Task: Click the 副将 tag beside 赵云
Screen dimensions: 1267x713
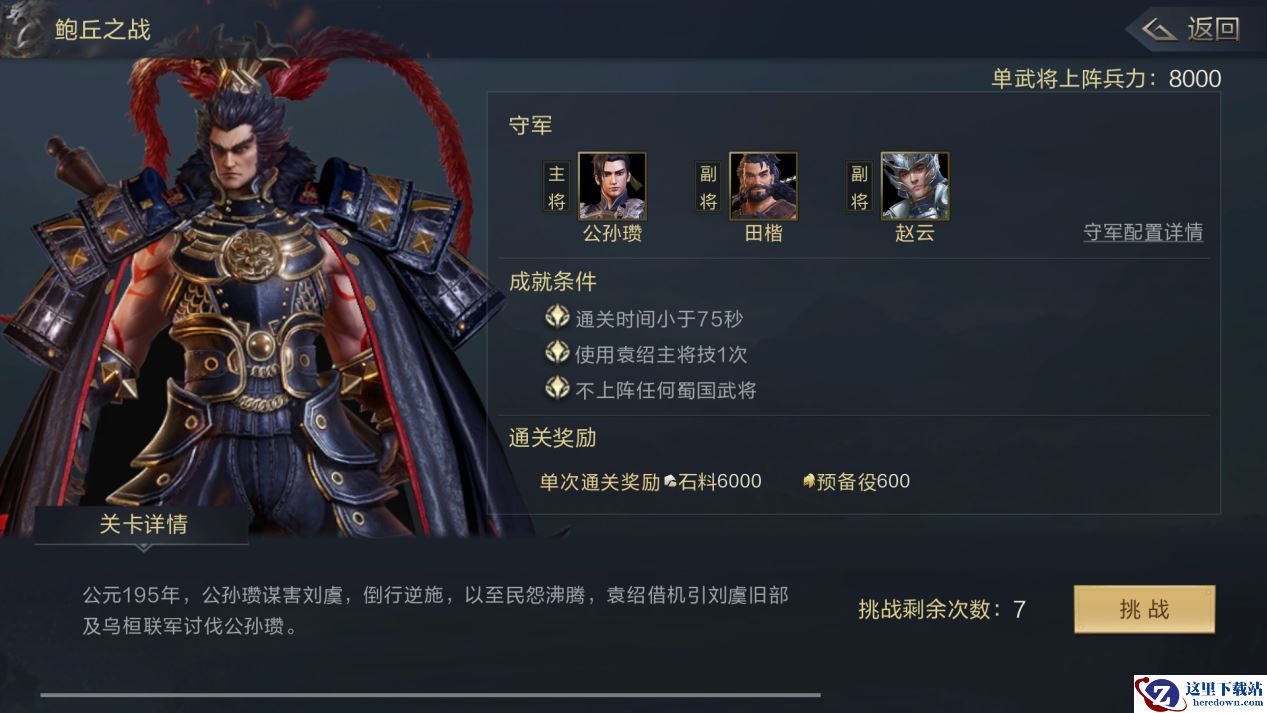Action: pyautogui.click(x=860, y=187)
